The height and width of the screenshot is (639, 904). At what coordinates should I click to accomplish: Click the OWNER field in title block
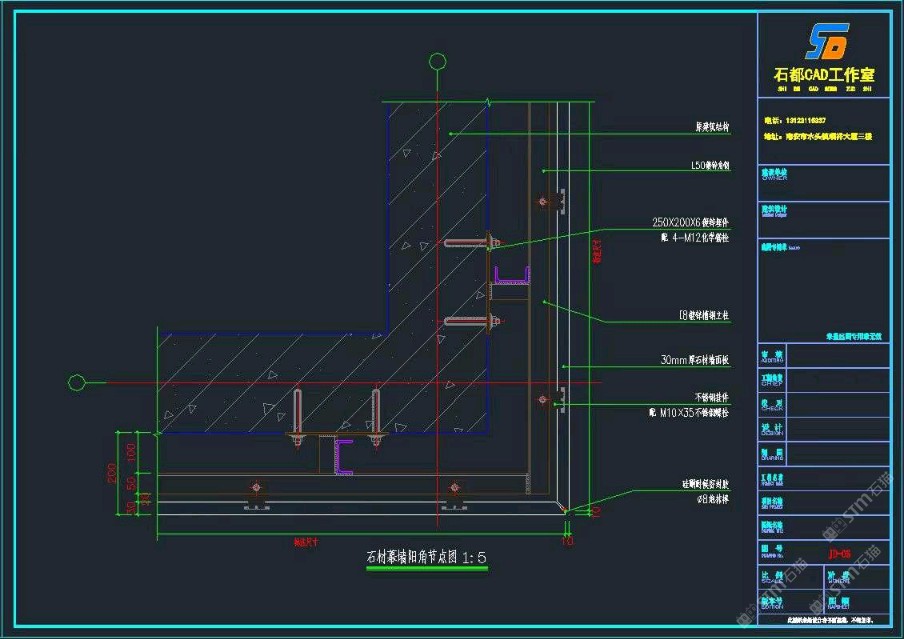click(777, 177)
